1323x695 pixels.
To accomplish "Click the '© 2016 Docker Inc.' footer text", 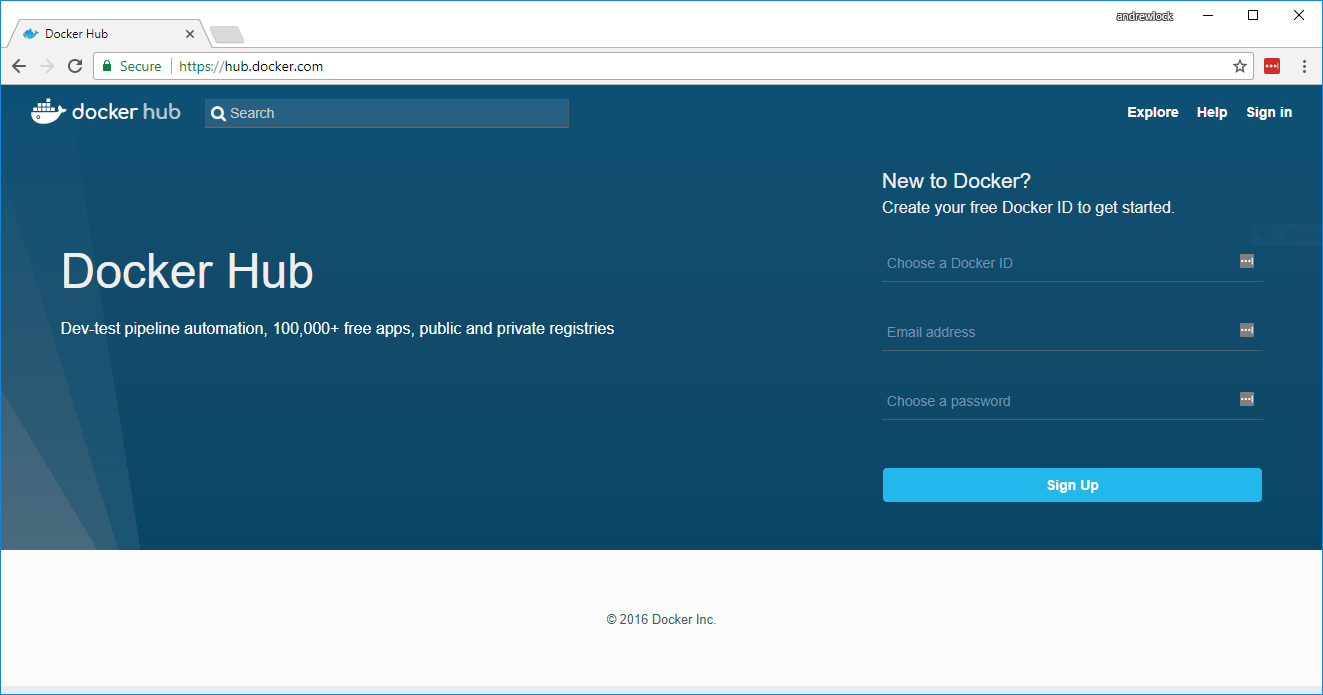I will (x=661, y=619).
